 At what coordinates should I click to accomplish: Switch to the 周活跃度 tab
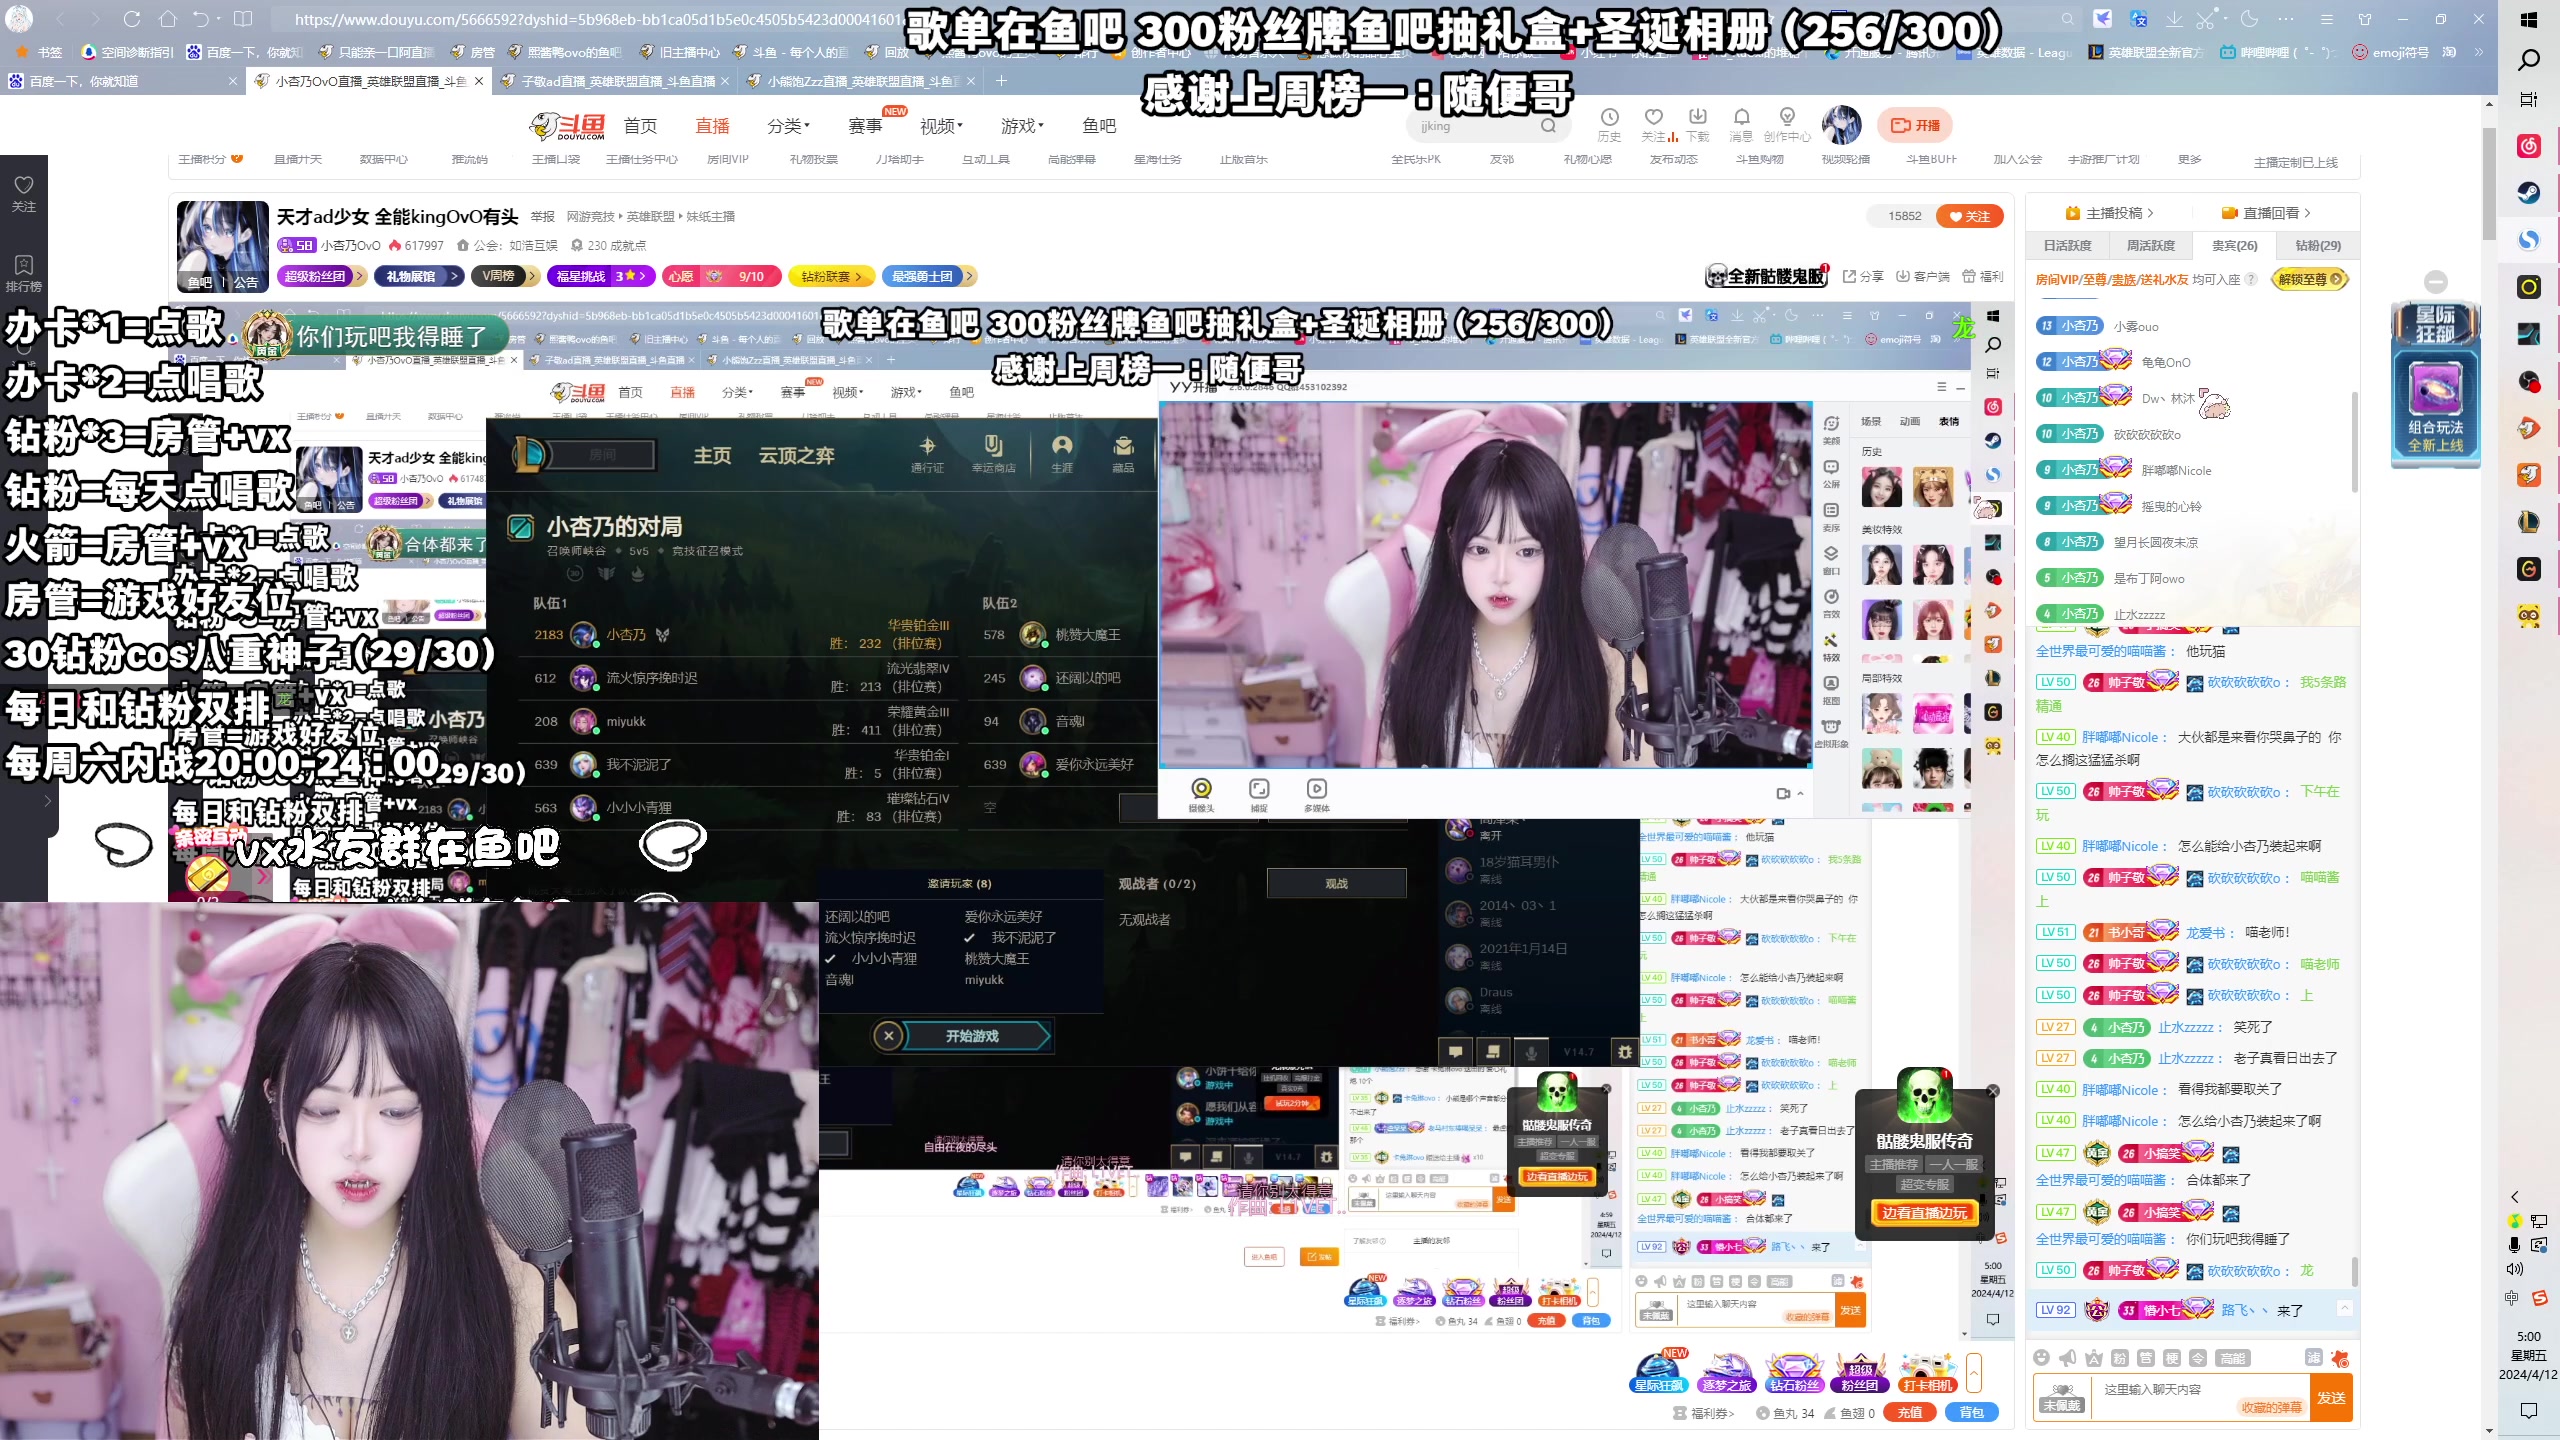coord(2150,245)
